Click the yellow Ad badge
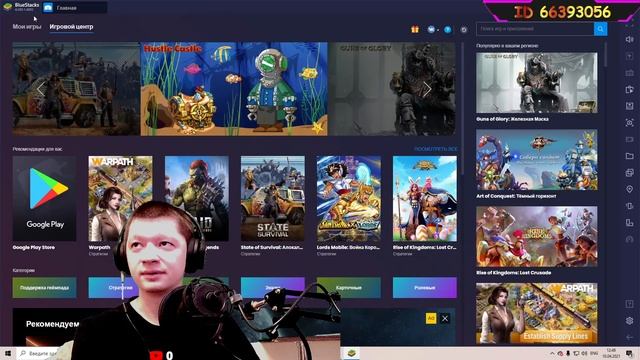This screenshot has width=640, height=360. tap(431, 318)
